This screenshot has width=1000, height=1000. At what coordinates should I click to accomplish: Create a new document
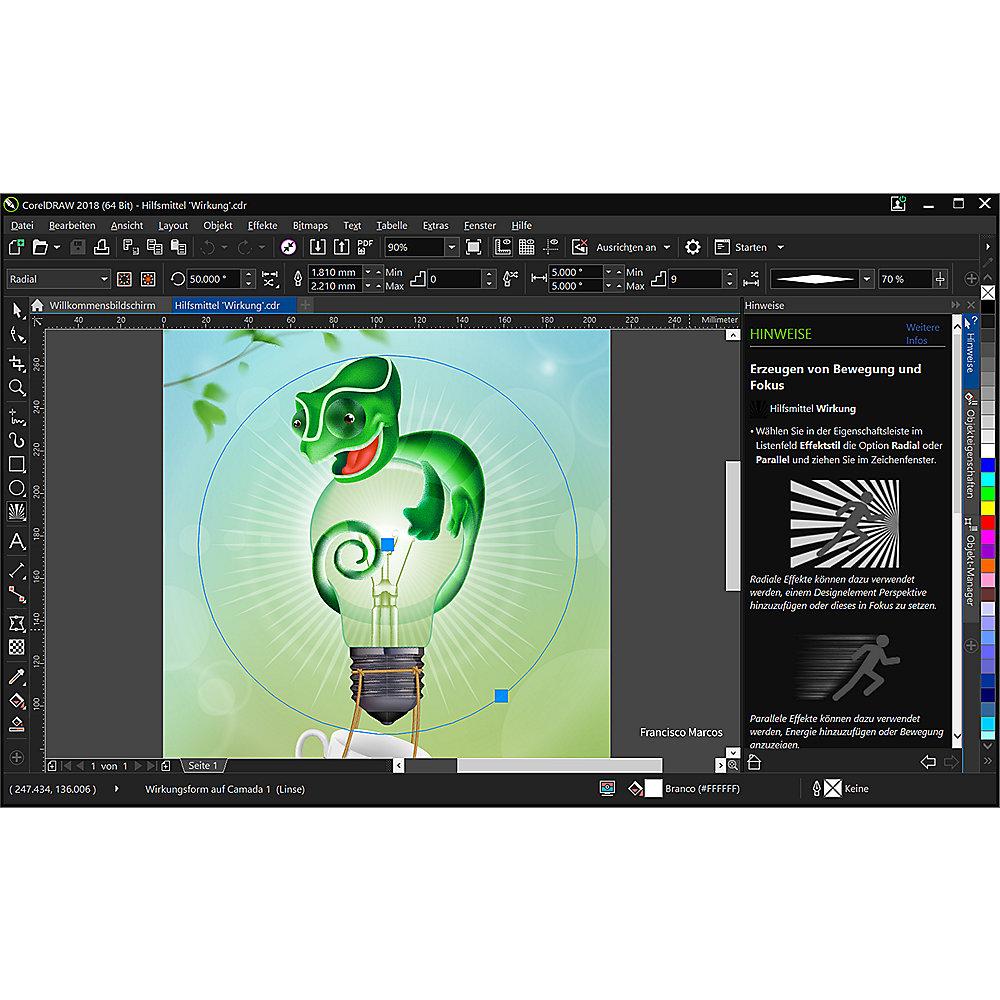coord(17,247)
